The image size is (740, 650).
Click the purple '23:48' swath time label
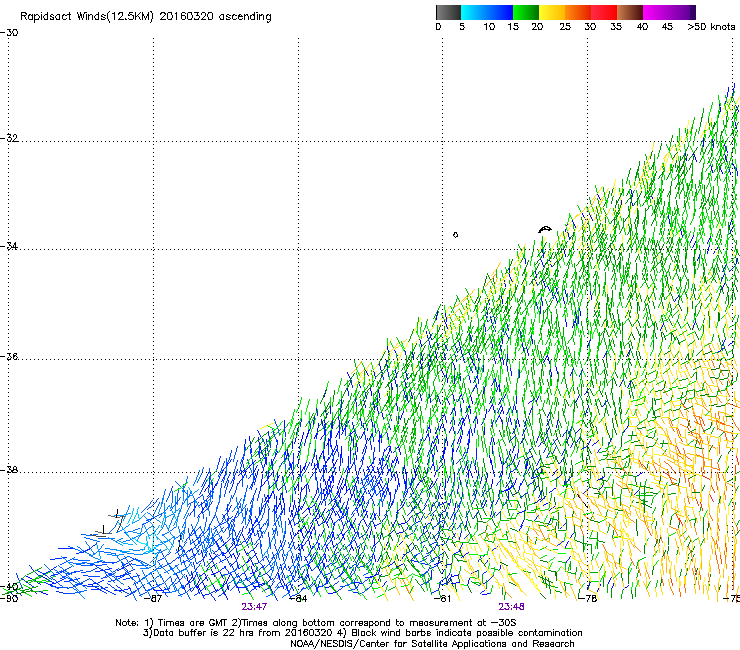tap(512, 607)
